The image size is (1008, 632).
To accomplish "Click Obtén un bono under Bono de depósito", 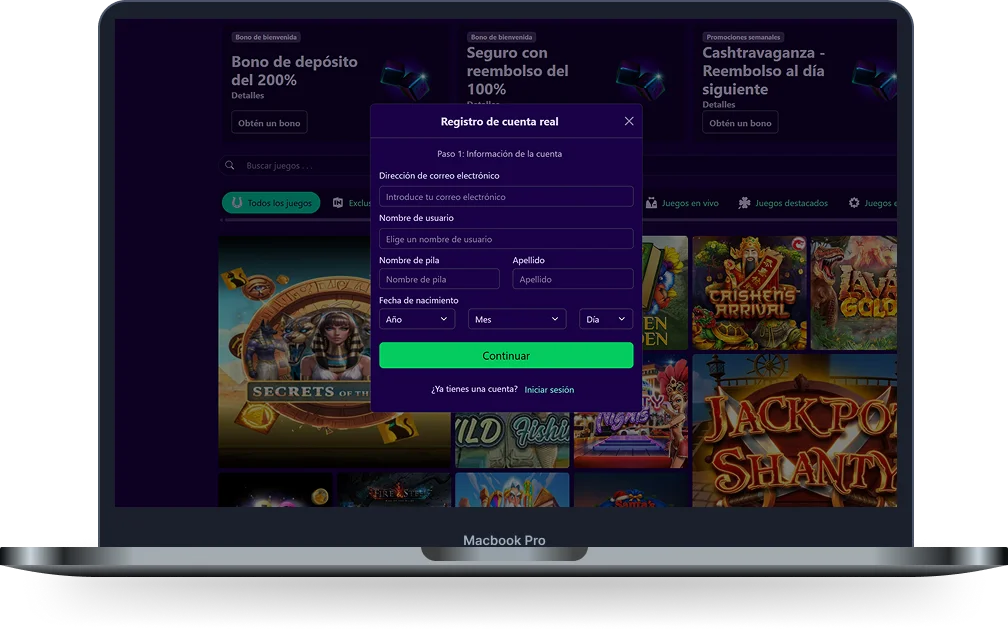I will point(269,123).
